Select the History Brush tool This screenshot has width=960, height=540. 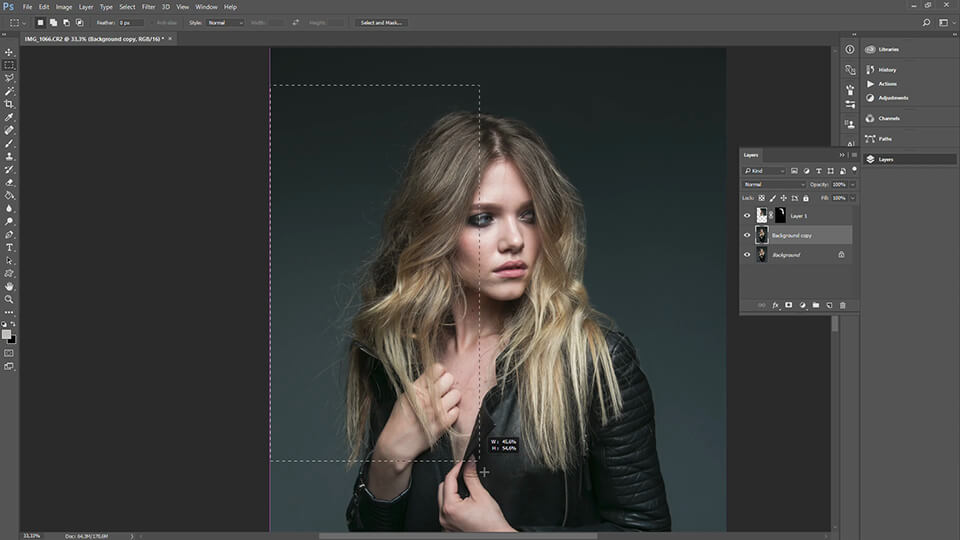click(x=9, y=169)
